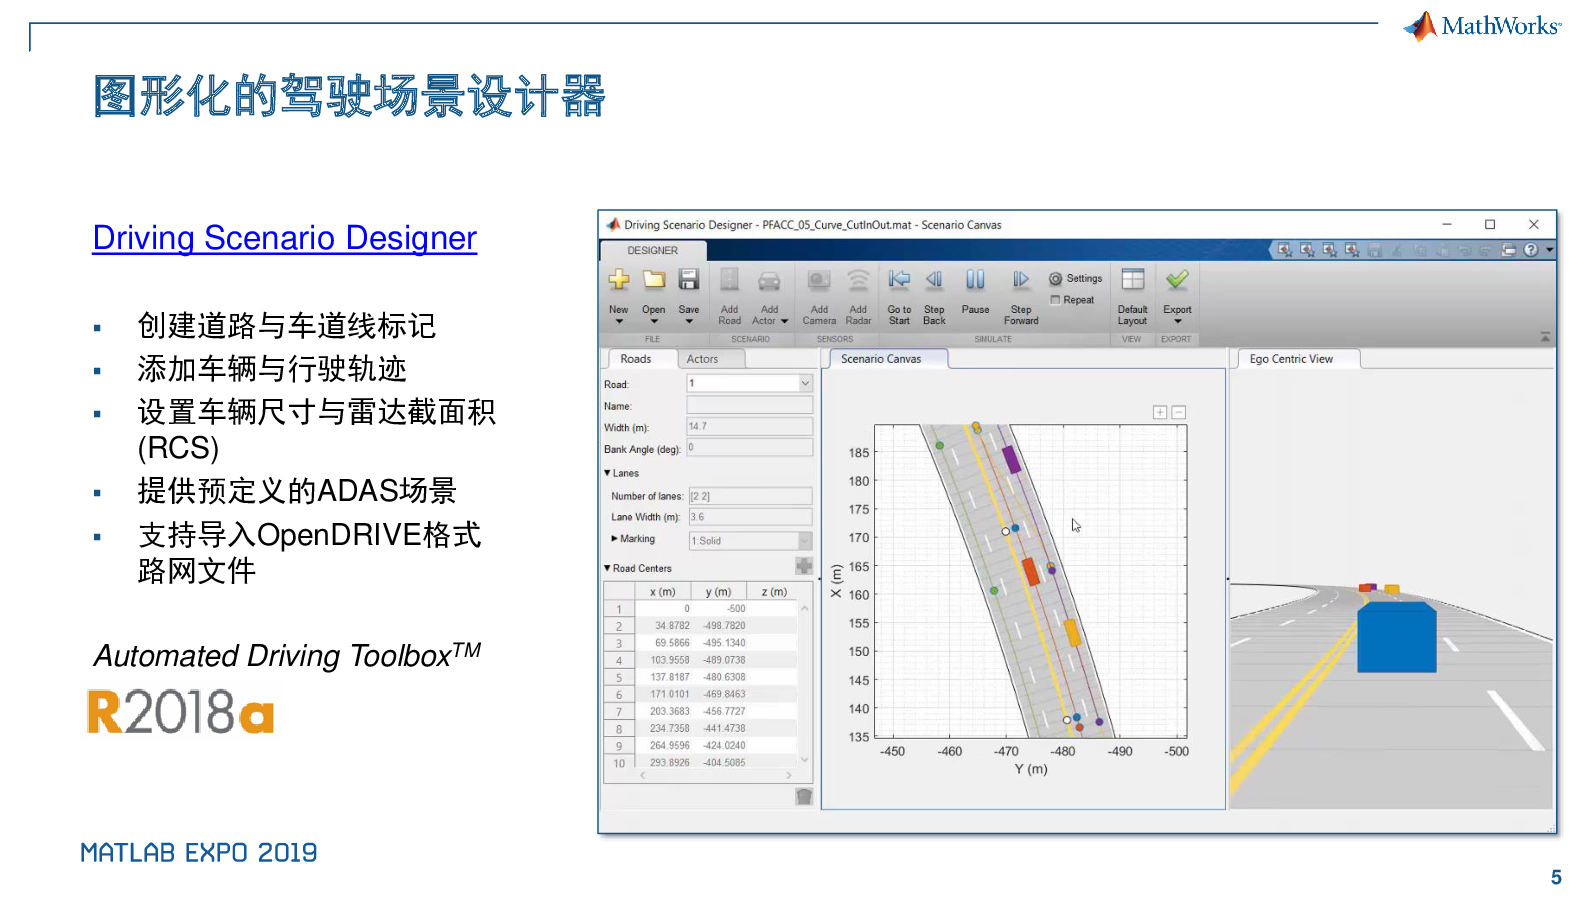Click the Add Actor car icon

pos(769,280)
